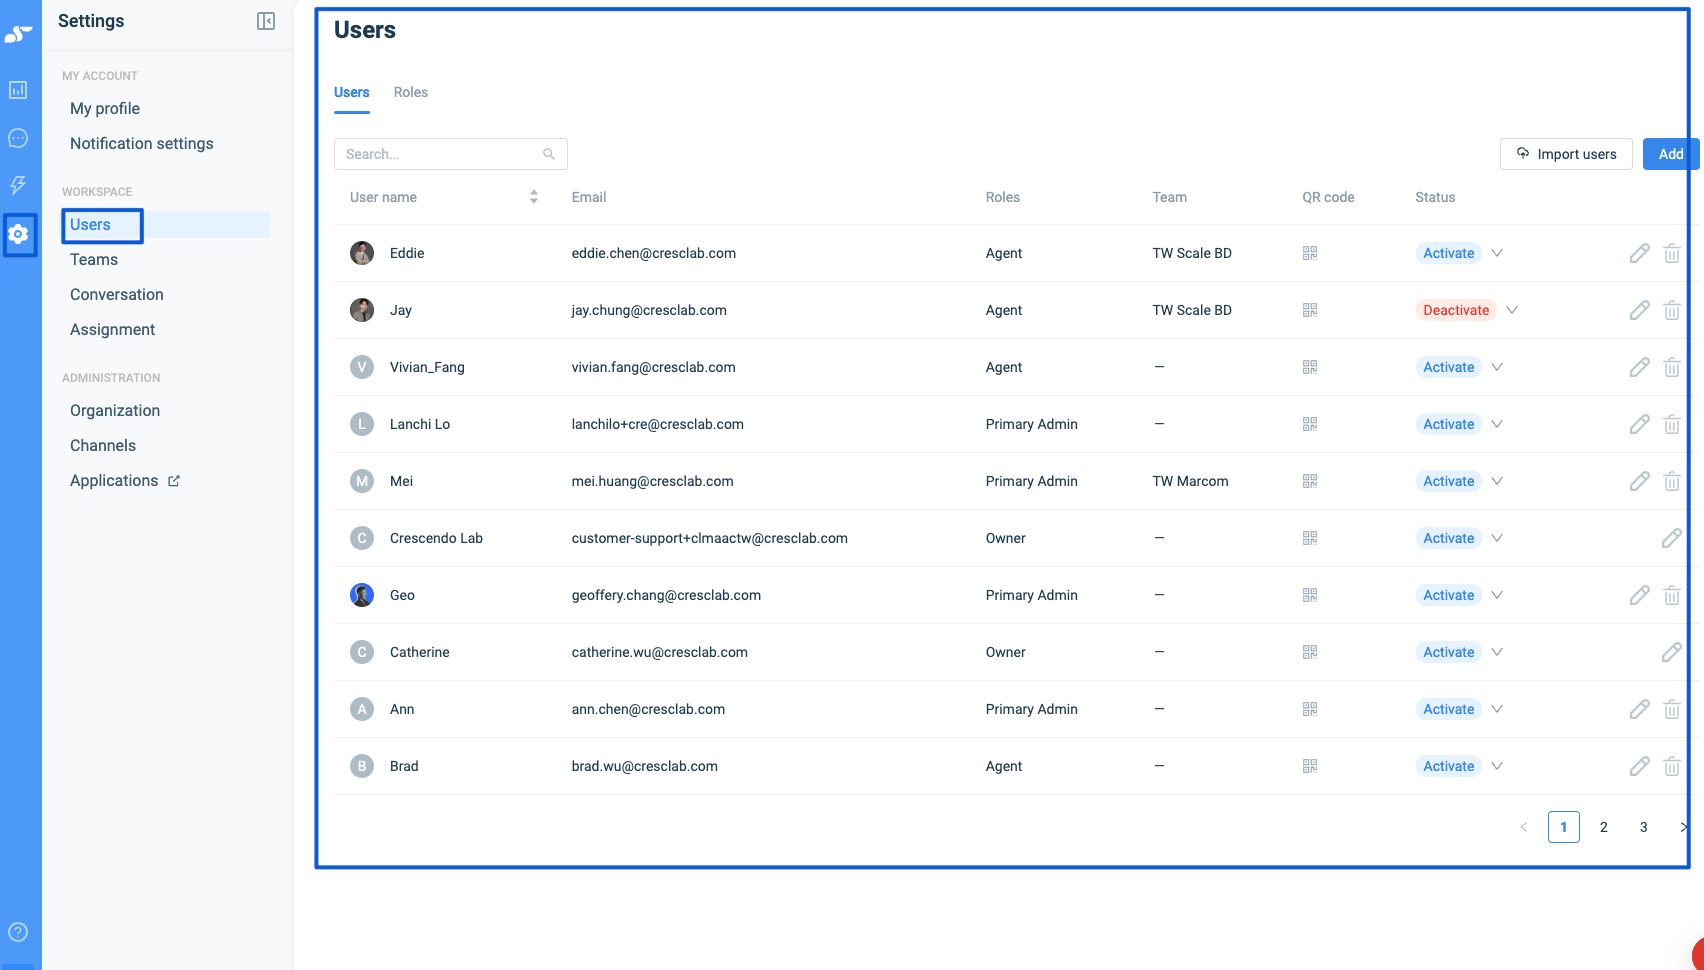This screenshot has width=1704, height=970.
Task: Expand status dropdown for Mei
Action: (1497, 481)
